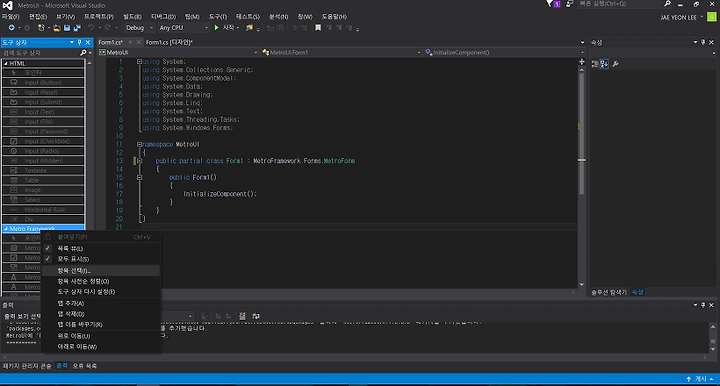Viewport: 720px width, 386px height.
Task: Click the quick launch magnifier icon
Action: click(667, 4)
